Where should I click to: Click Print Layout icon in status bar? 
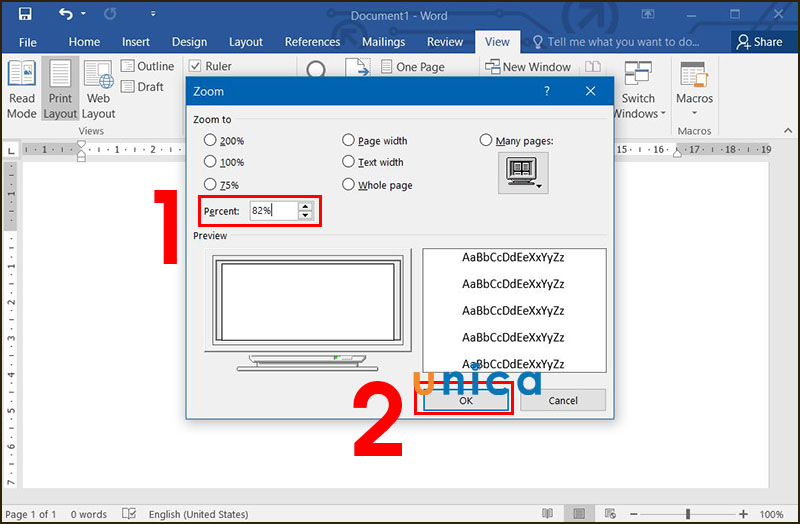(x=579, y=513)
